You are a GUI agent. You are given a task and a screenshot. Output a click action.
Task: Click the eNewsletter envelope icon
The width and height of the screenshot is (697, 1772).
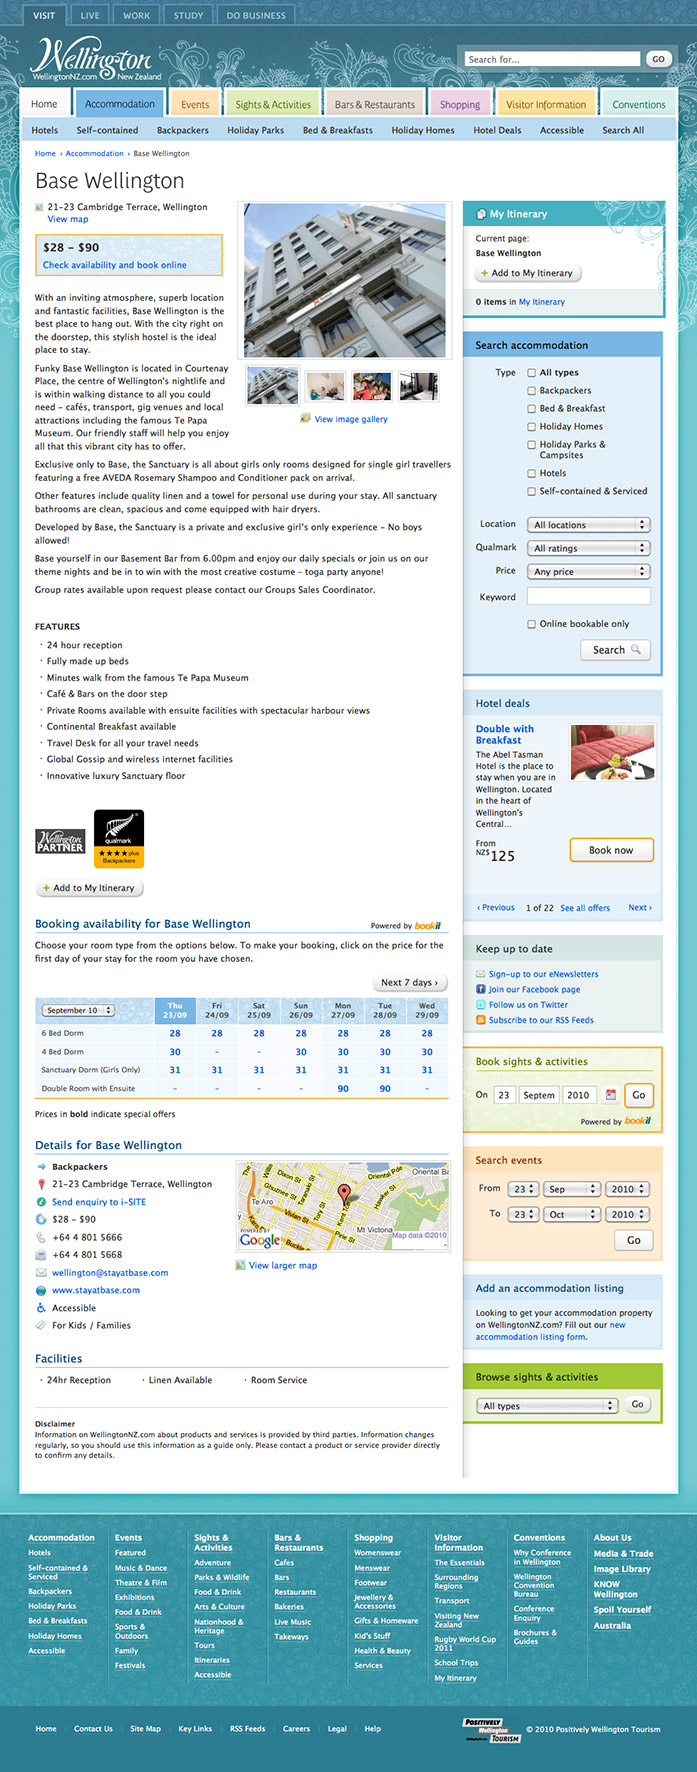[480, 973]
